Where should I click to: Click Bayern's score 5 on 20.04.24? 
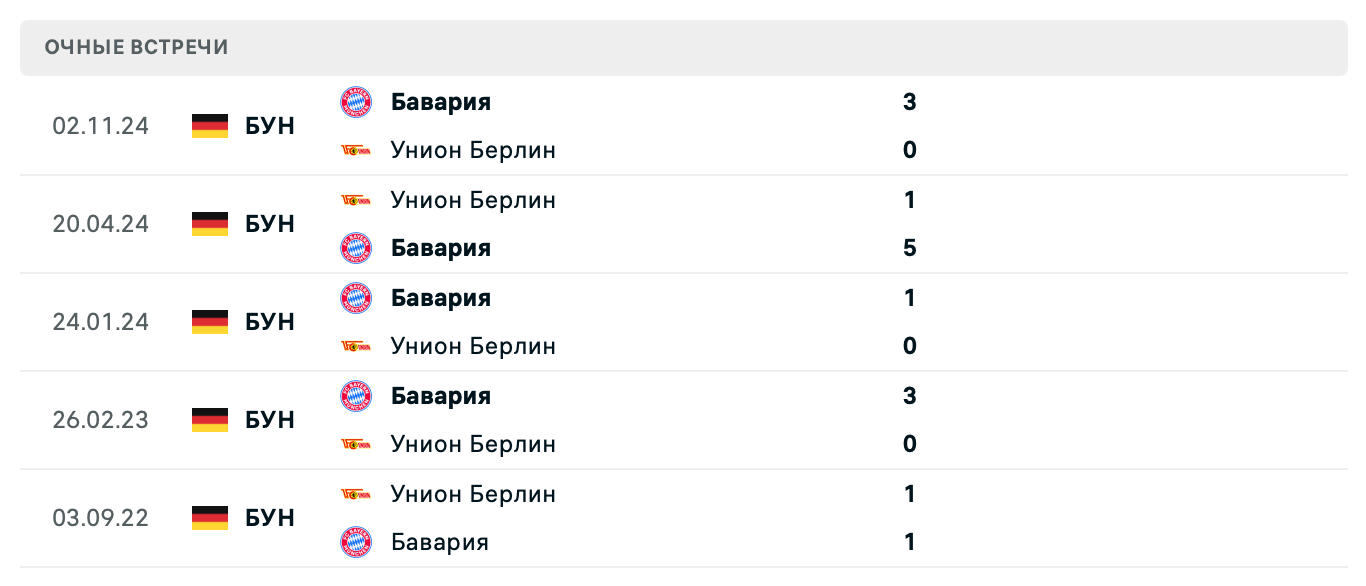tap(909, 248)
